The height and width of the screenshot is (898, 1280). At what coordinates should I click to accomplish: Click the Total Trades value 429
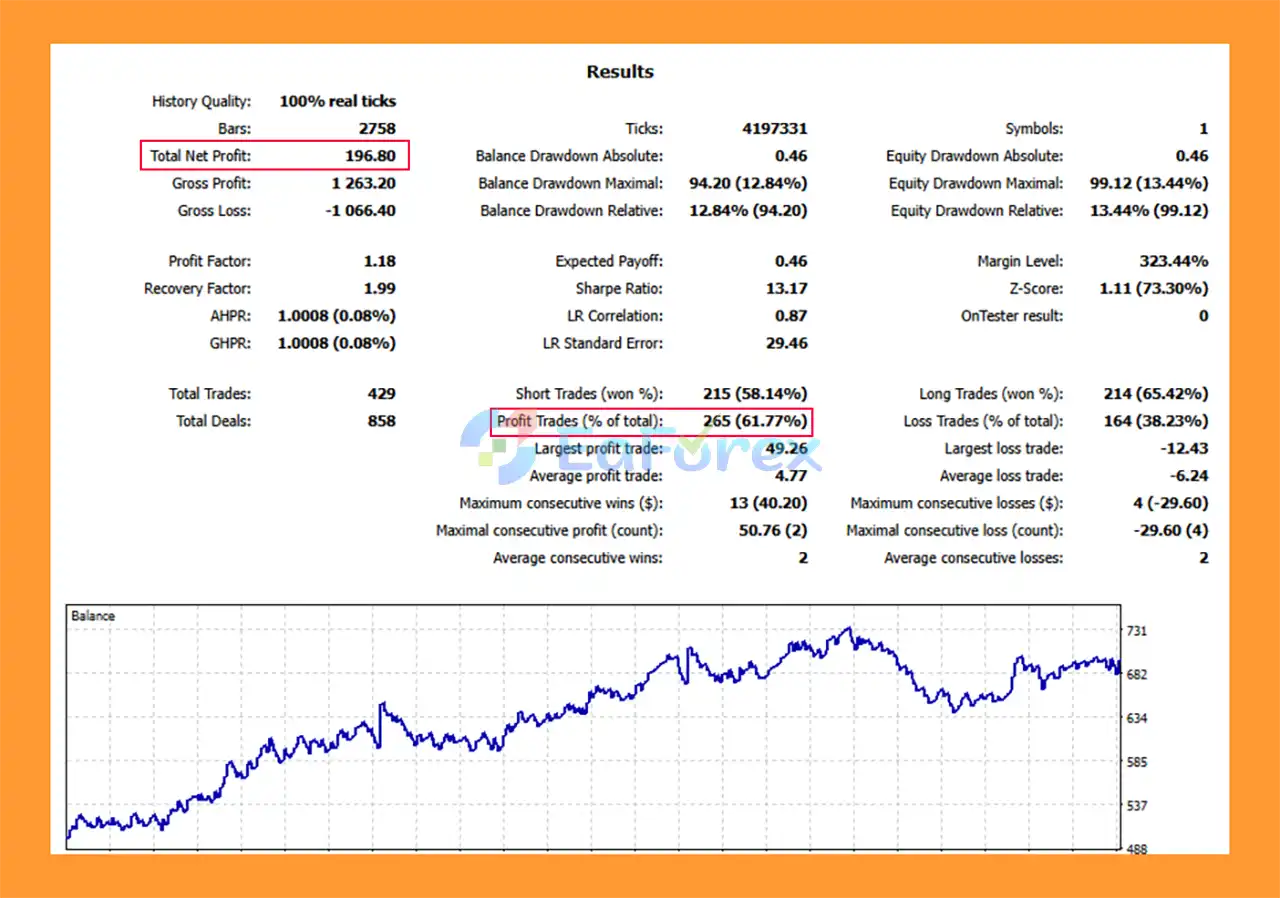tap(381, 394)
